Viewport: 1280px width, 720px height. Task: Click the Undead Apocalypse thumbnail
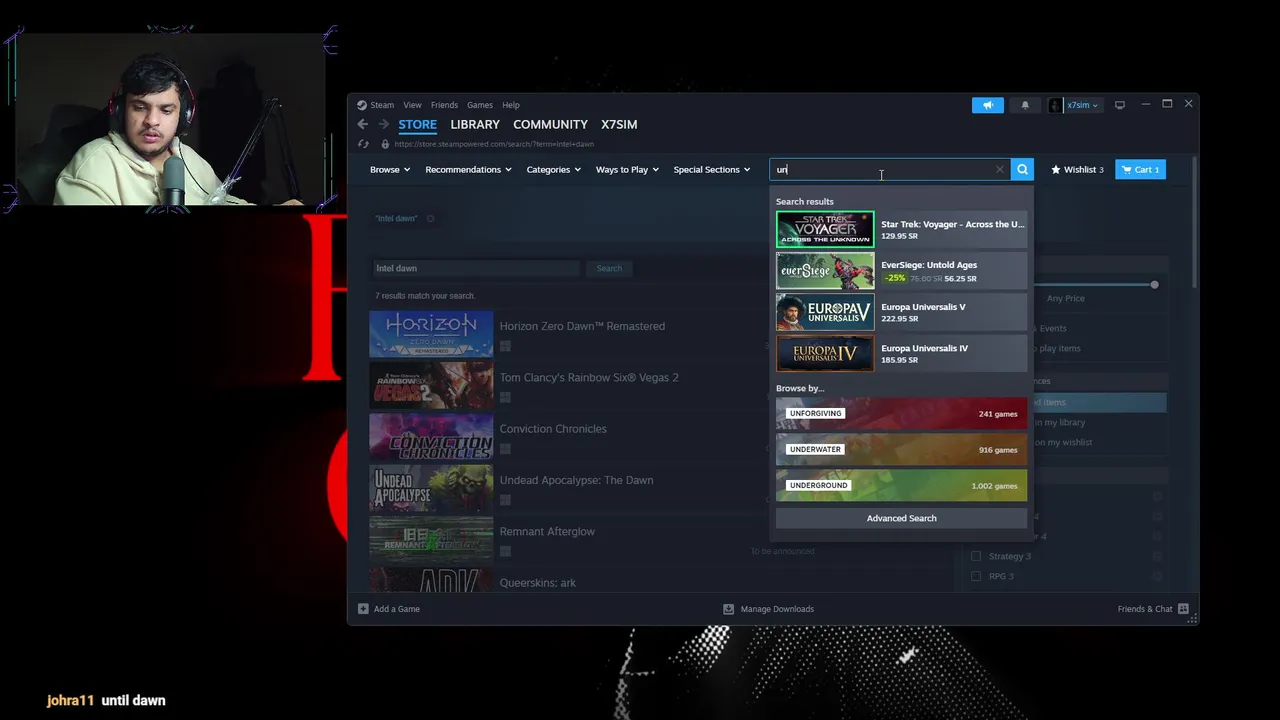tap(431, 489)
